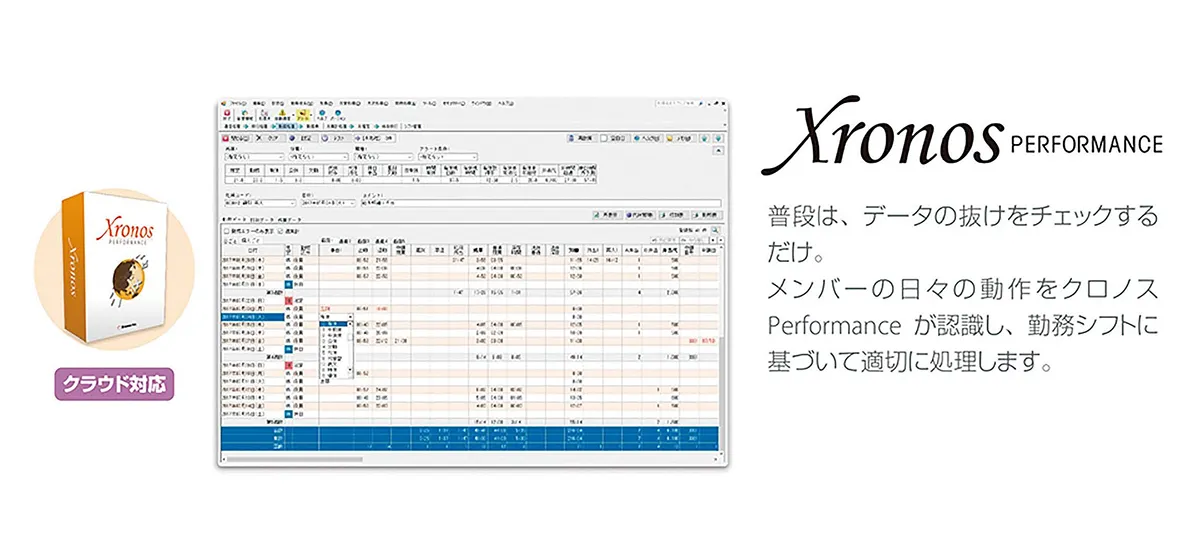Collapse the filter panel with the up-caret button
The image size is (1200, 553).
pos(718,150)
